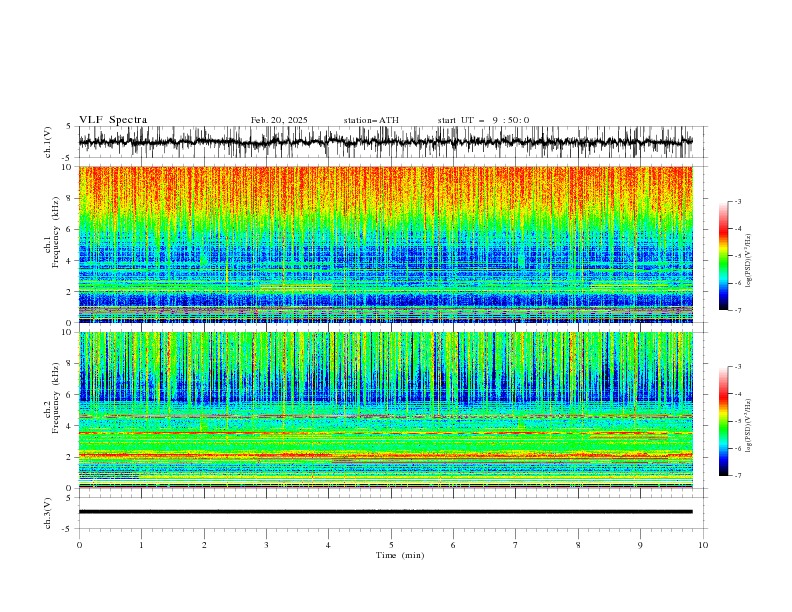
Task: Click the ch.2 'Frequency (kHz)' axis label
Action: 56,398
